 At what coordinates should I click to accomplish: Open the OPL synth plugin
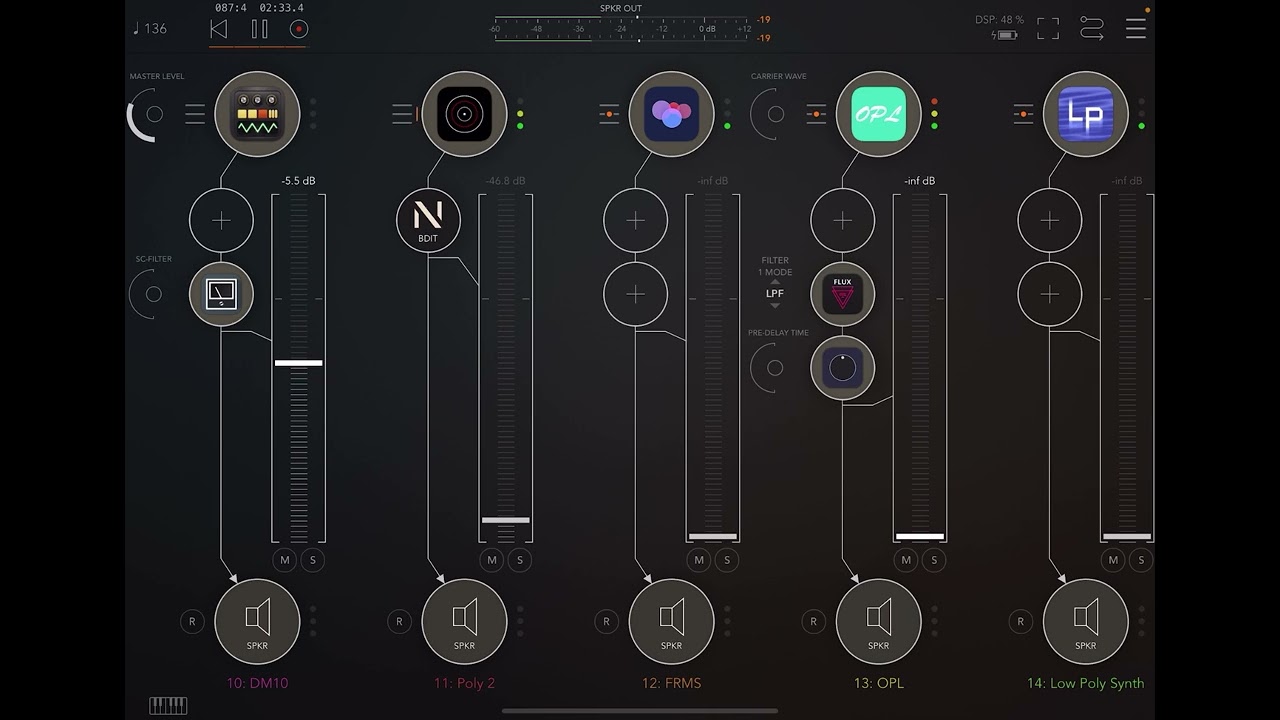[x=878, y=114]
